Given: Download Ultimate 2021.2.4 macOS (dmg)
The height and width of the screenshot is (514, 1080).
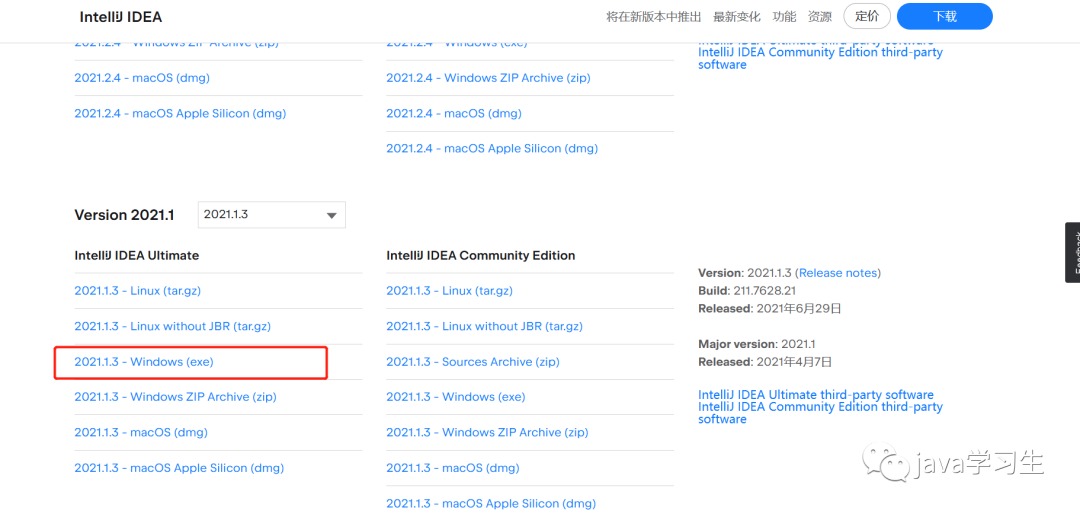Looking at the screenshot, I should (x=142, y=78).
